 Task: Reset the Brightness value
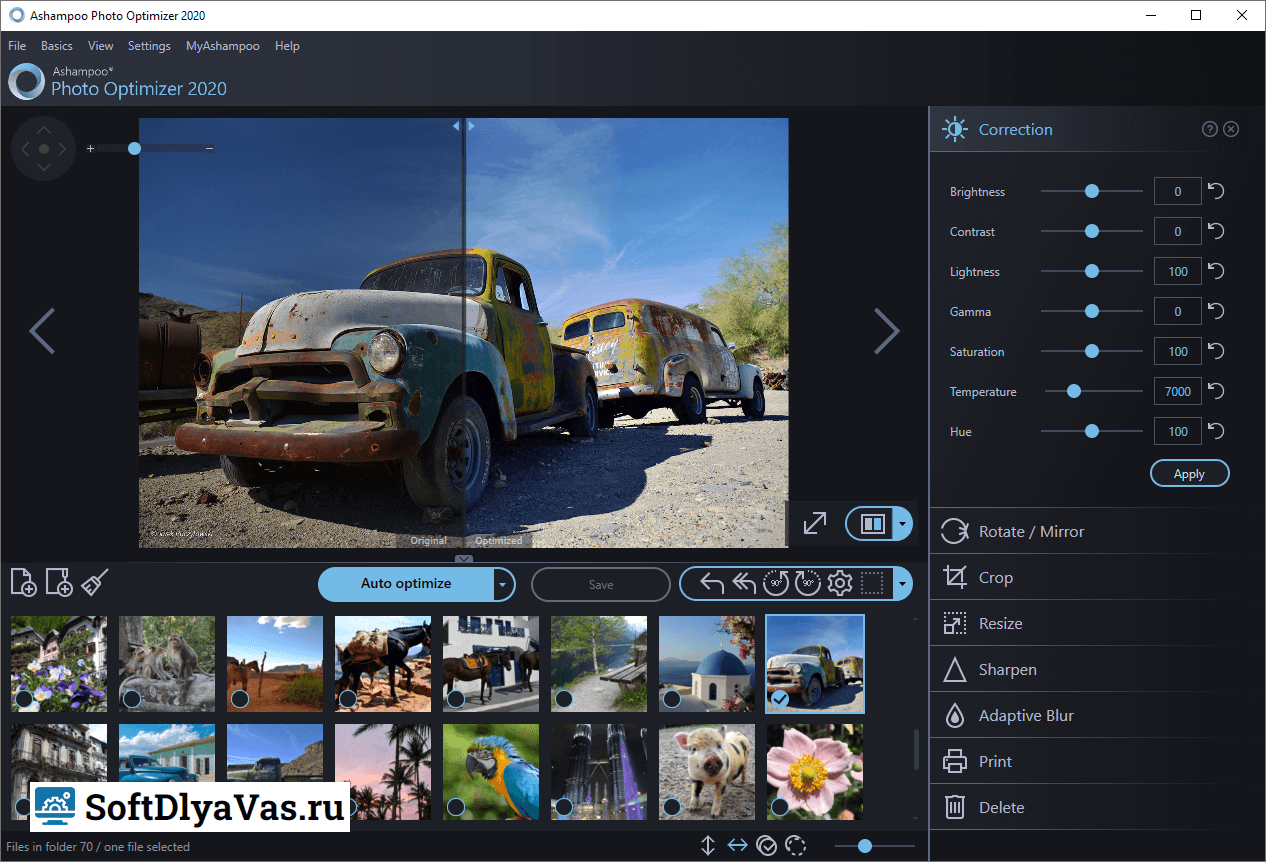tap(1216, 191)
